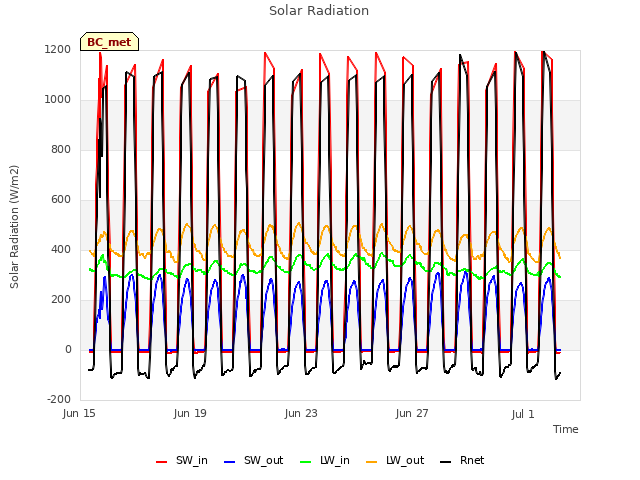Click the Jun 19 x-axis label

190,413
